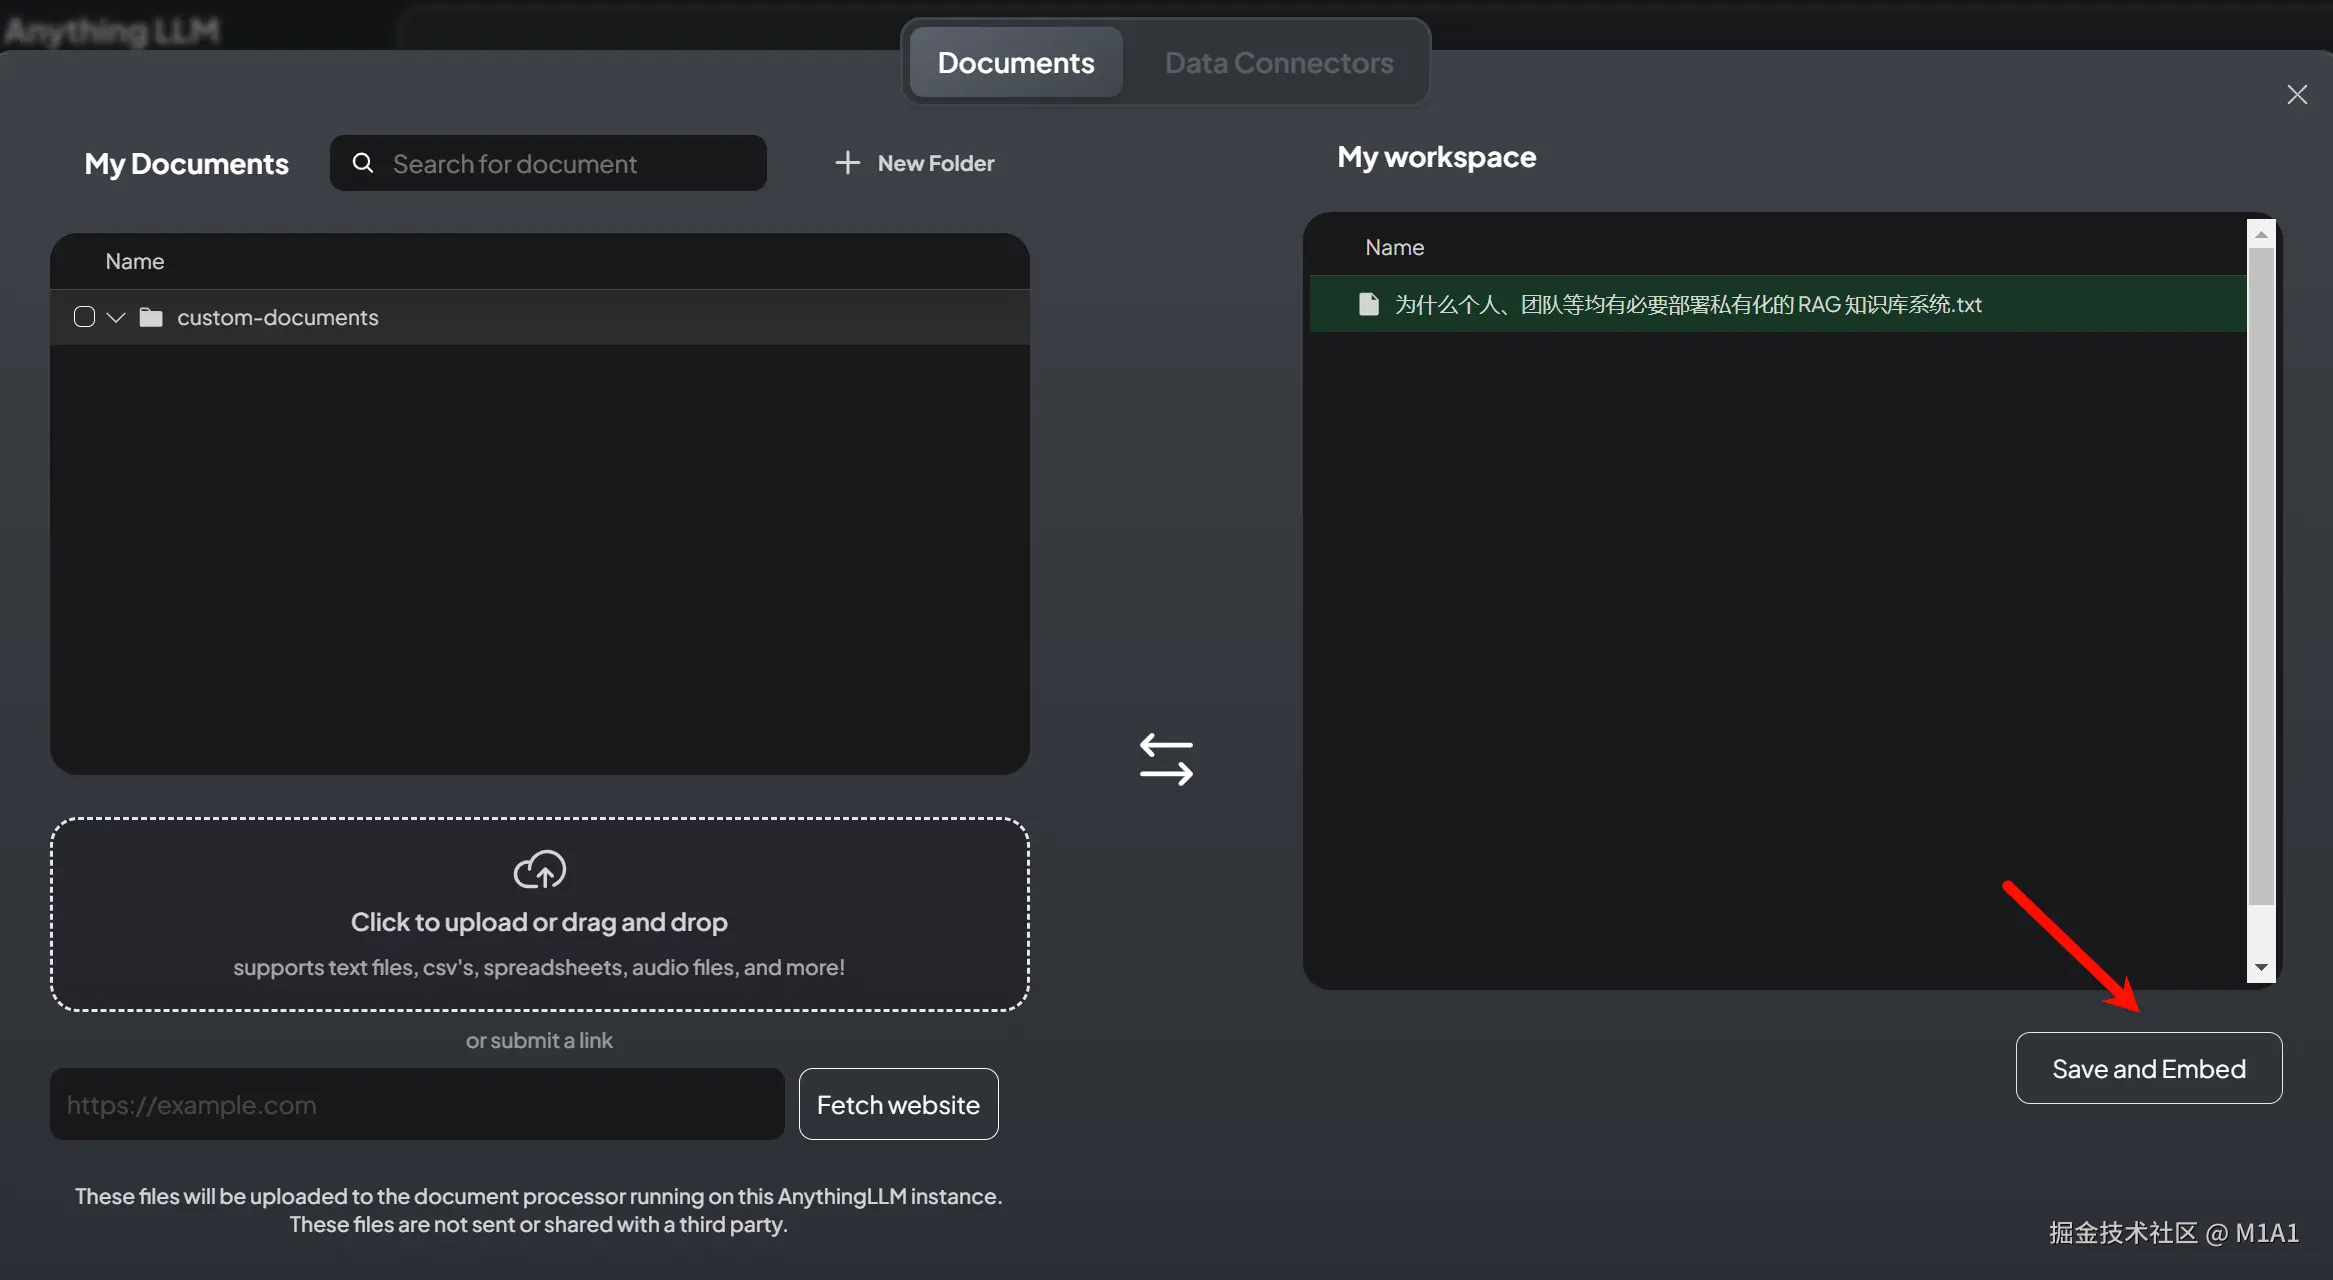Click the magnifier search icon
This screenshot has height=1280, width=2333.
tap(363, 163)
